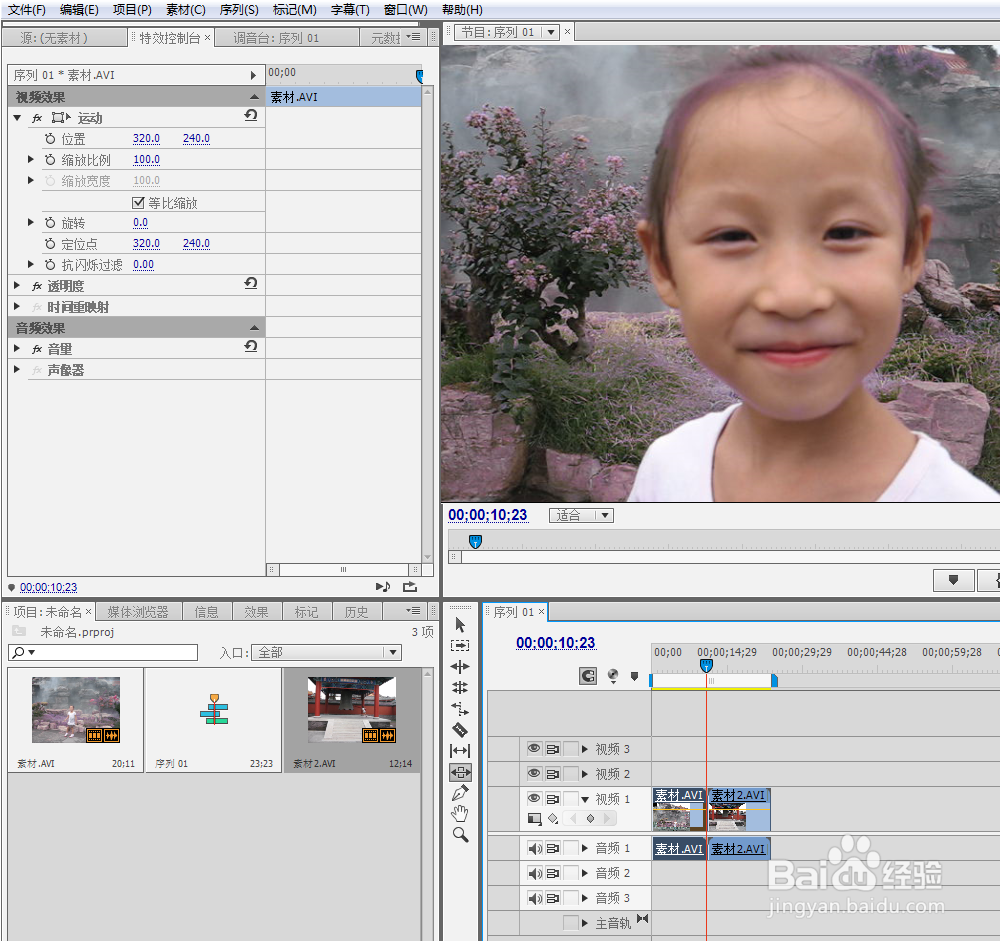This screenshot has width=1000, height=941.
Task: Select the 素材2.AVI thumbnail in project
Action: click(351, 710)
